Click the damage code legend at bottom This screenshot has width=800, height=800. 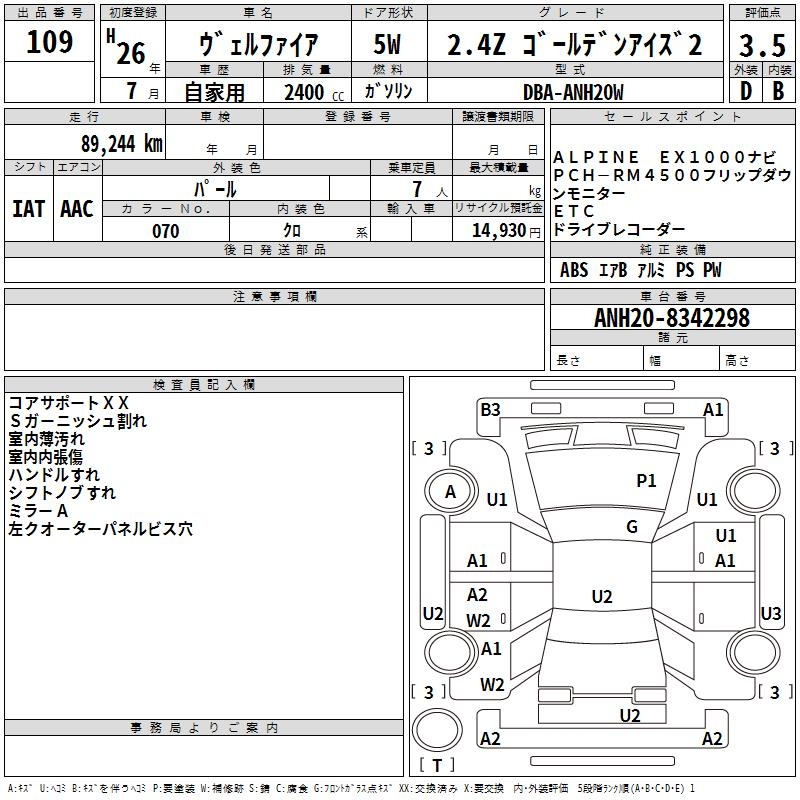click(x=351, y=788)
